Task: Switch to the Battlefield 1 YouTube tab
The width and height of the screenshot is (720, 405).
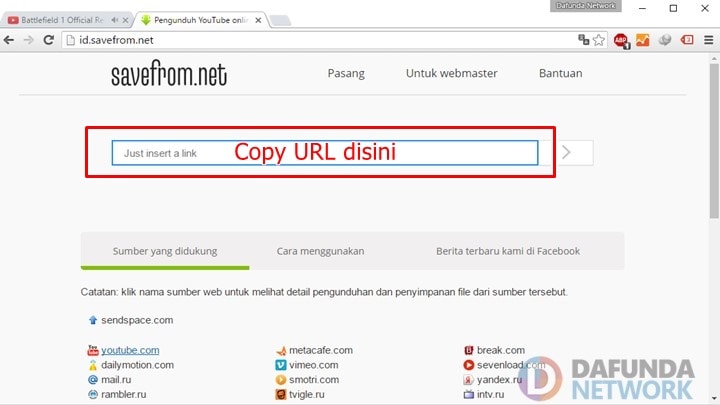Action: coord(60,20)
